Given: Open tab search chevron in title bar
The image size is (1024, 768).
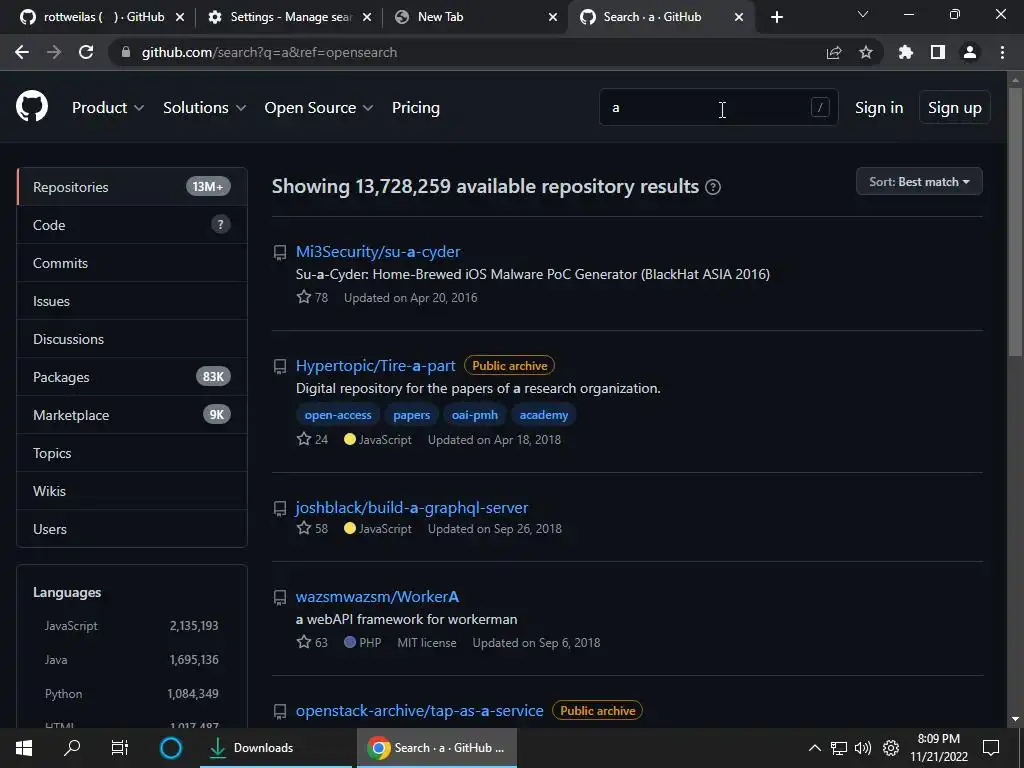Looking at the screenshot, I should (863, 14).
